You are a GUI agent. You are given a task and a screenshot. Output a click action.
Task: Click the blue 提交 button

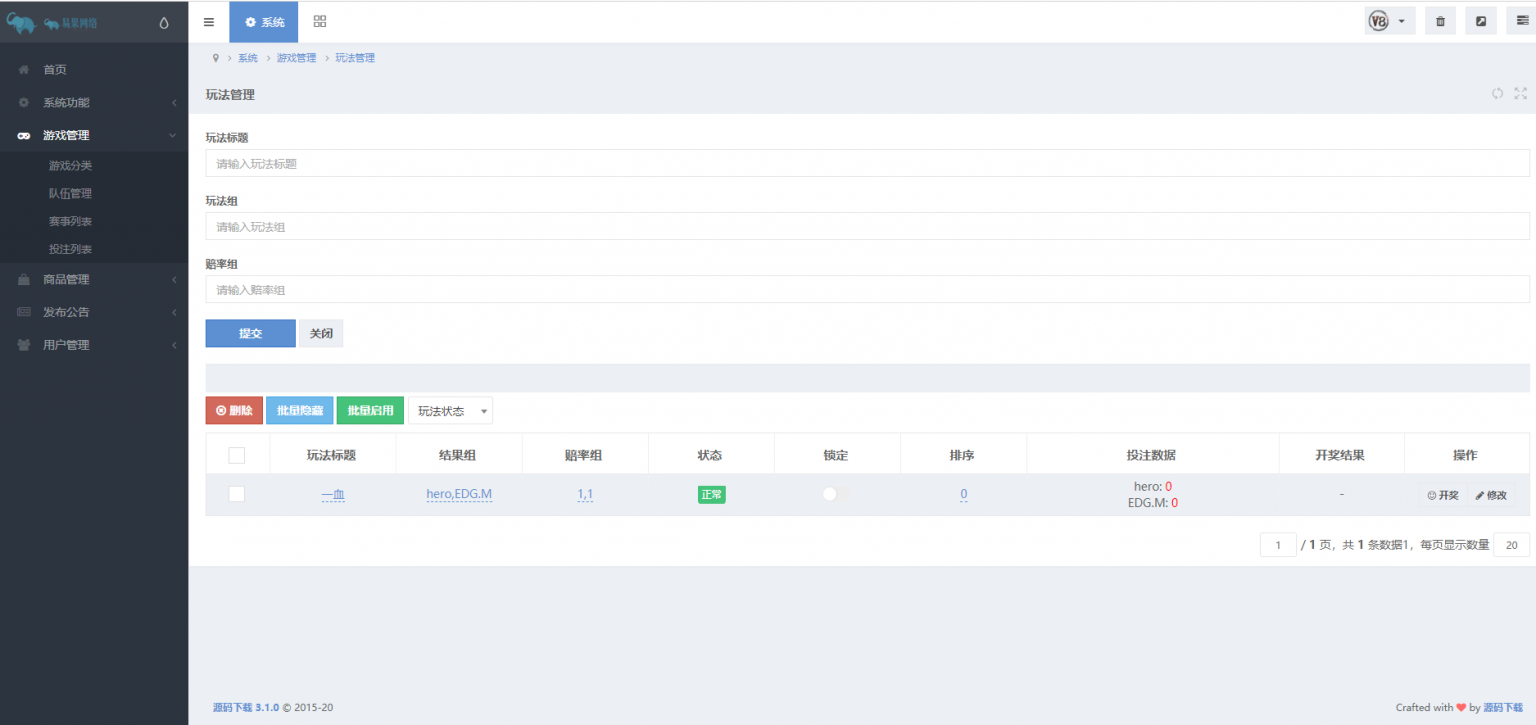tap(250, 333)
